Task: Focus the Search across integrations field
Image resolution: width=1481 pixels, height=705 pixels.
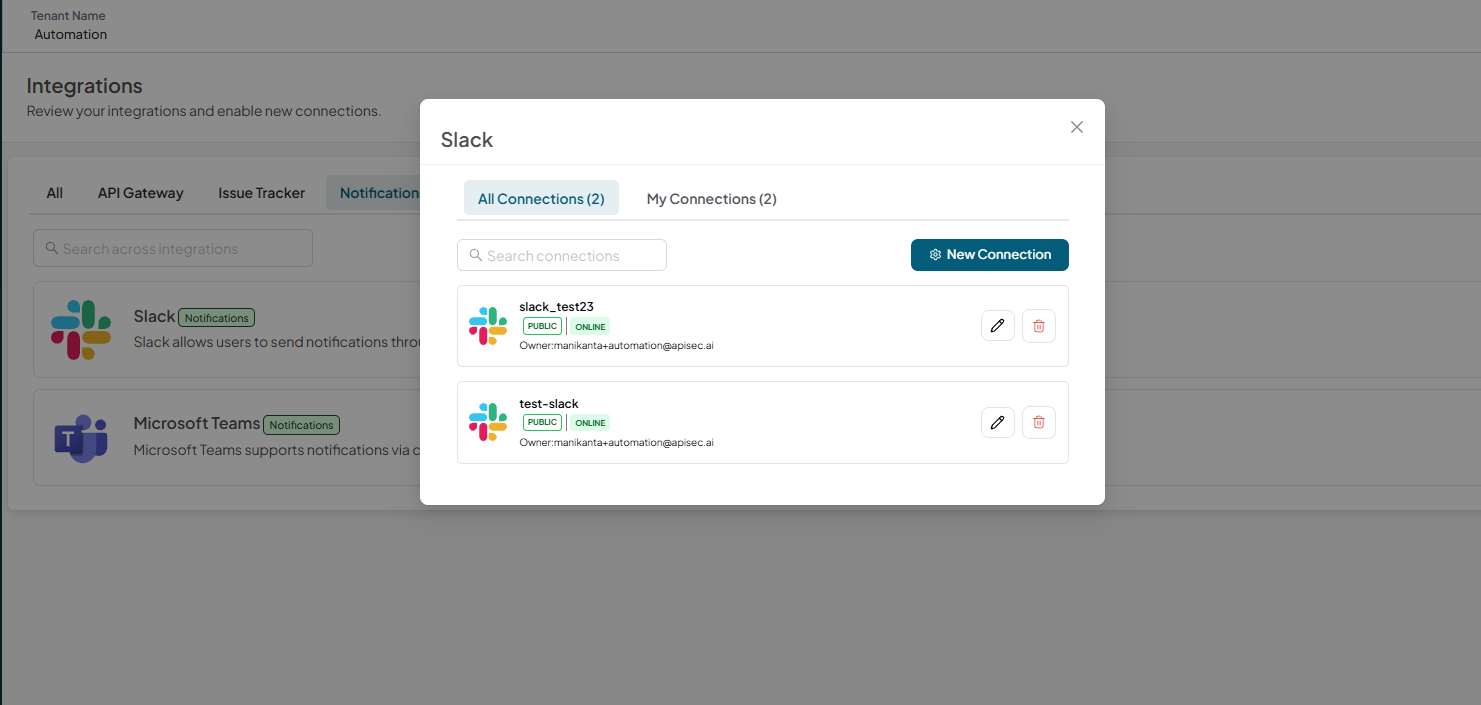Action: (173, 248)
